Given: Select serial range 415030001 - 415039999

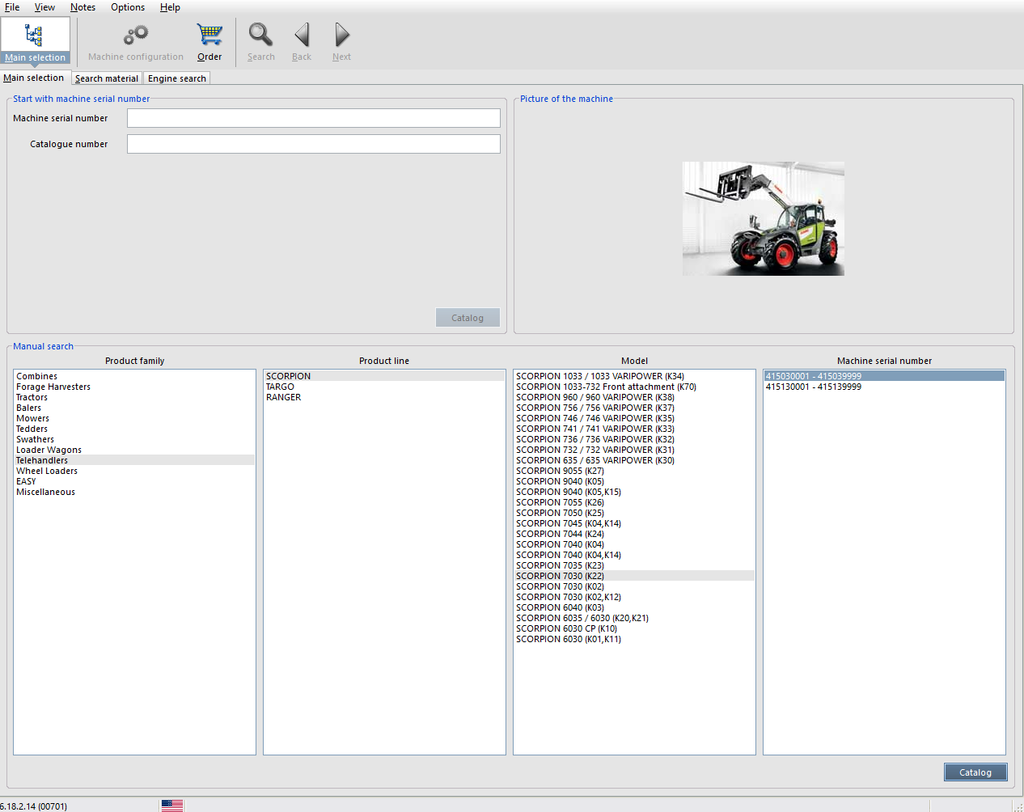Looking at the screenshot, I should pos(884,376).
